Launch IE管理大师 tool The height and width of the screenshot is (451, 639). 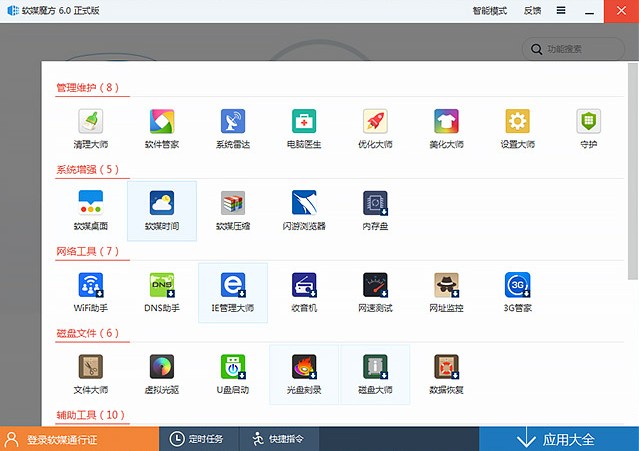point(233,292)
